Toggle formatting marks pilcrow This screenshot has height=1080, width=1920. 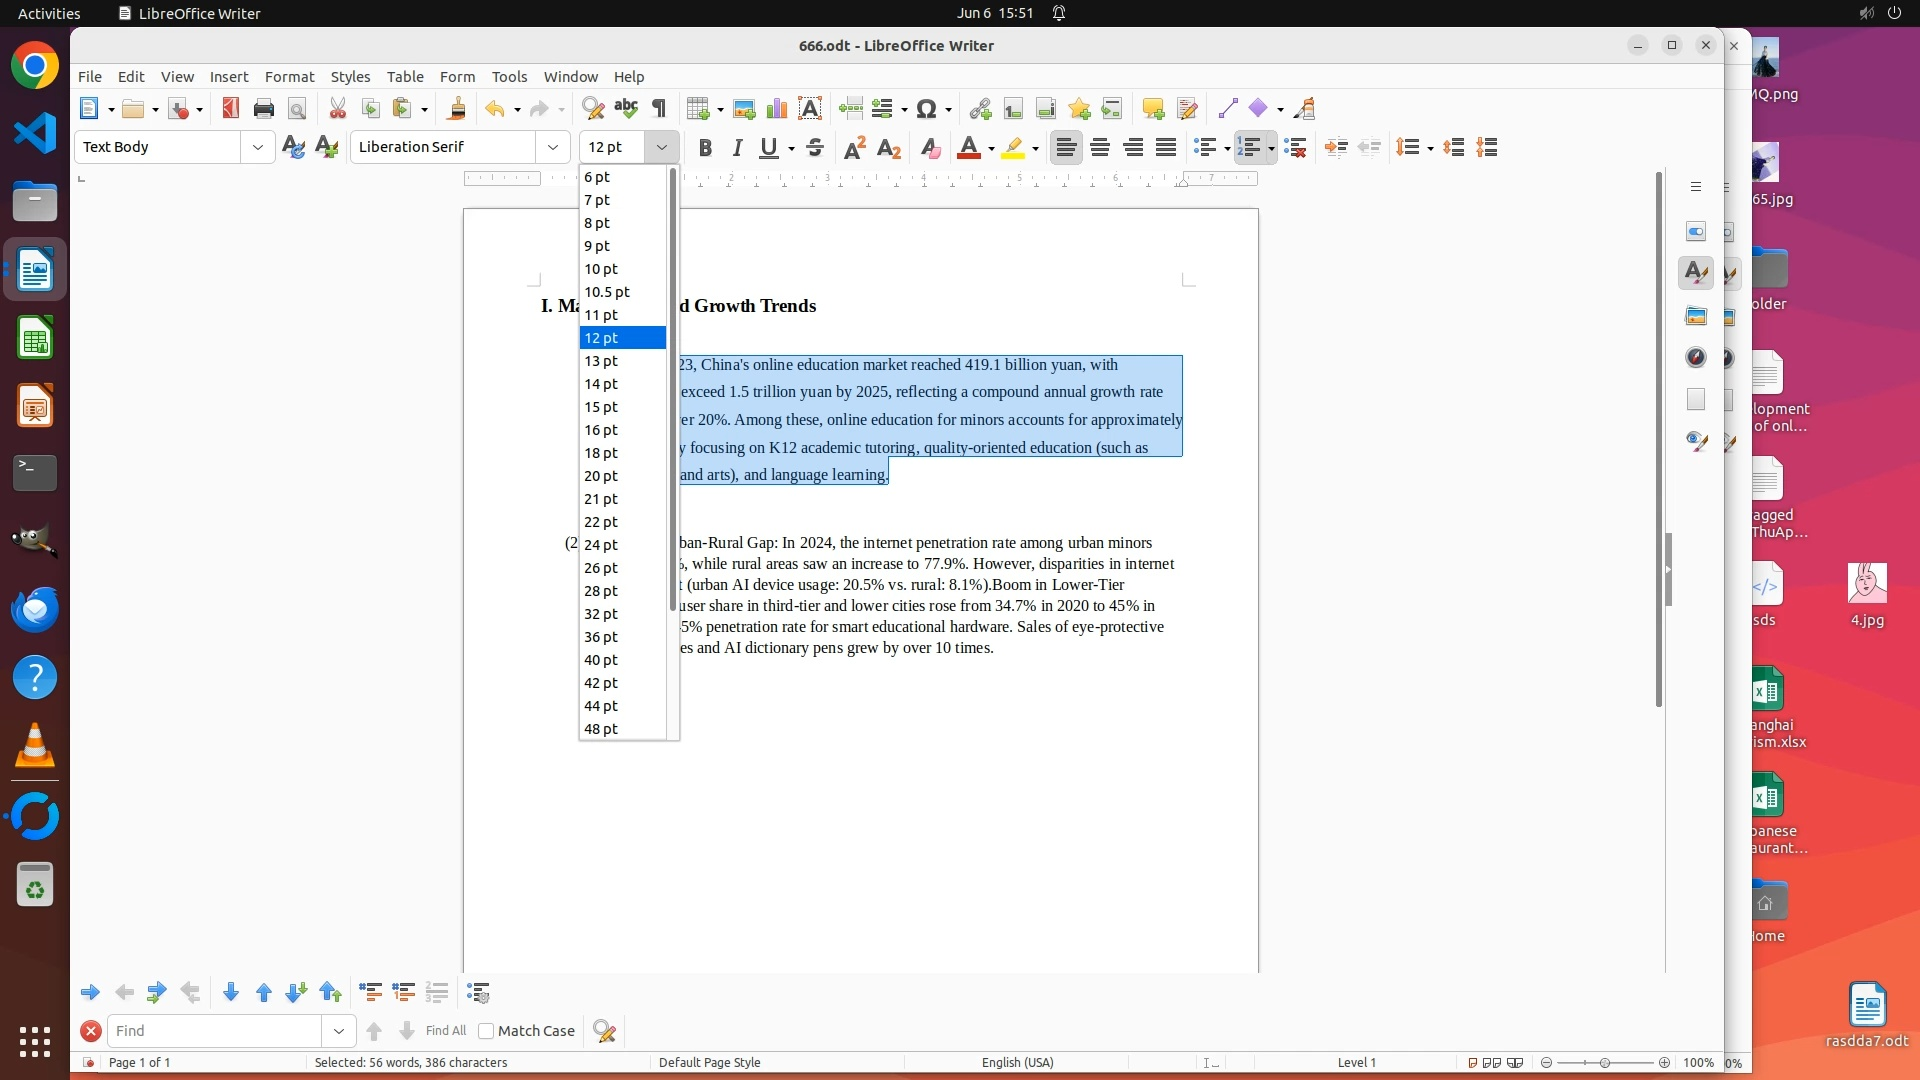pyautogui.click(x=659, y=109)
